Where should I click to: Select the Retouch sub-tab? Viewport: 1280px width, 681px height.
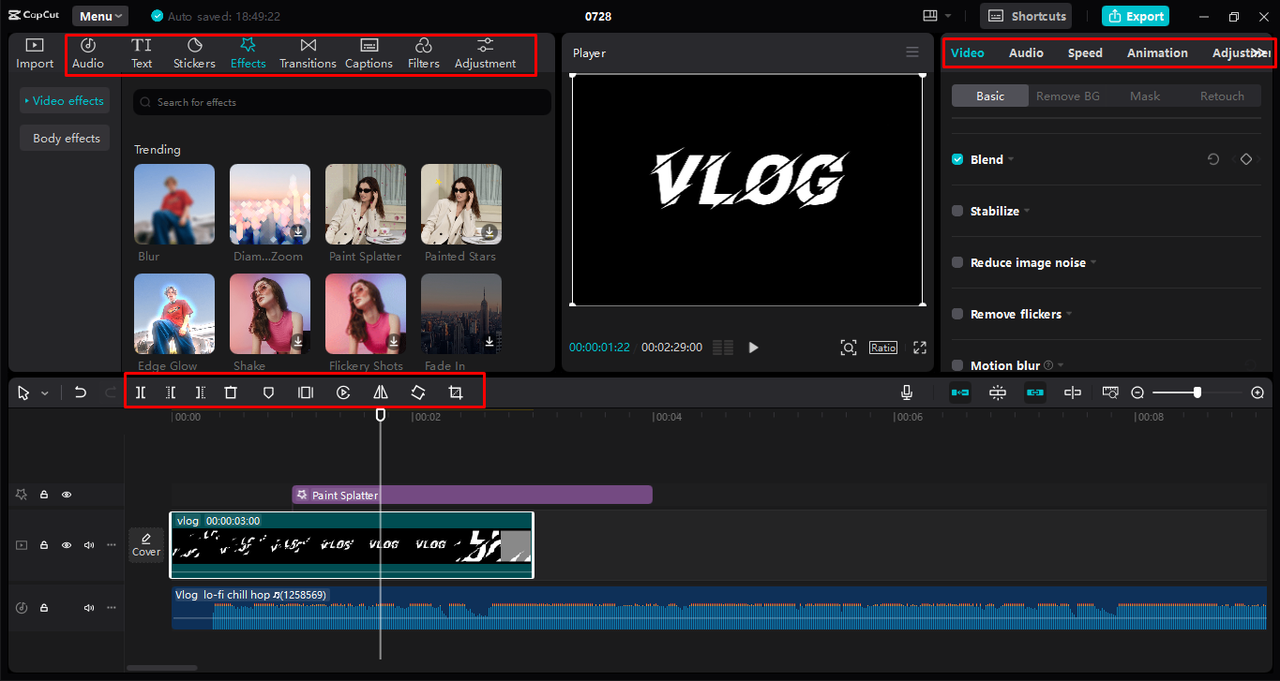point(1222,96)
